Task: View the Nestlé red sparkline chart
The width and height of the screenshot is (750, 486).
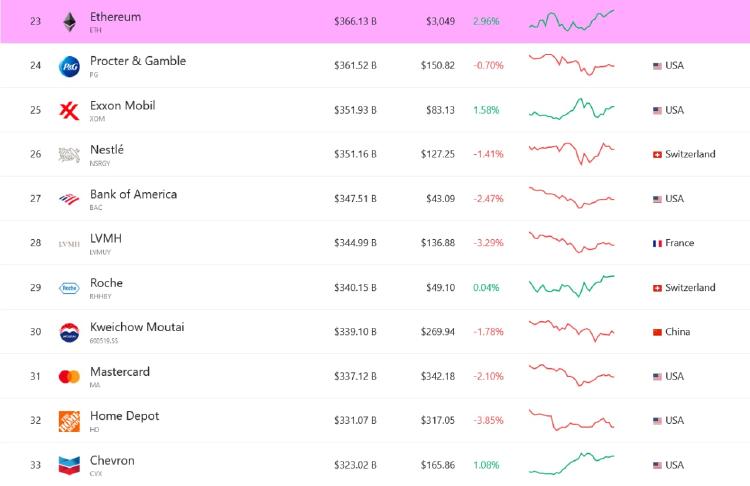Action: click(x=572, y=153)
